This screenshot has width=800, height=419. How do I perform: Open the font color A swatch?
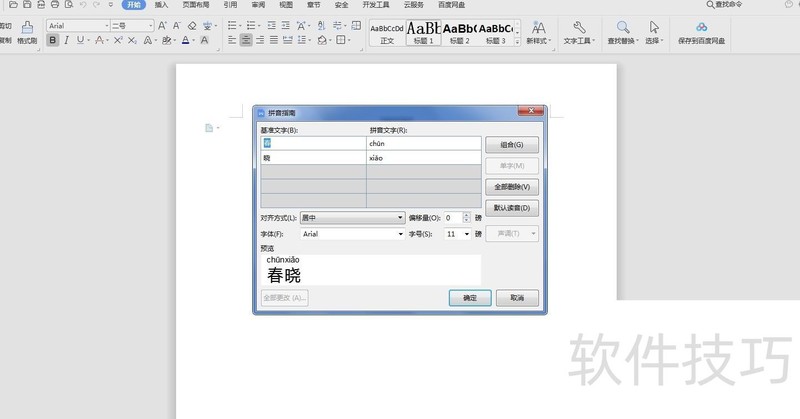(185, 40)
